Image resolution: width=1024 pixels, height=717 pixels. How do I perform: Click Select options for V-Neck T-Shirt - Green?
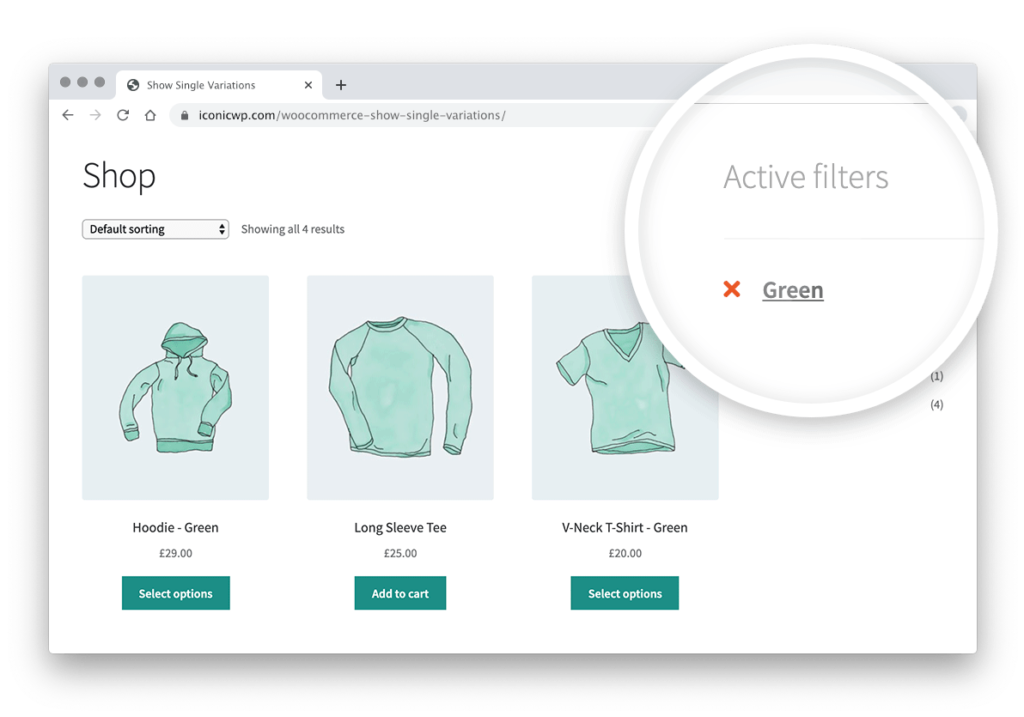(x=624, y=593)
